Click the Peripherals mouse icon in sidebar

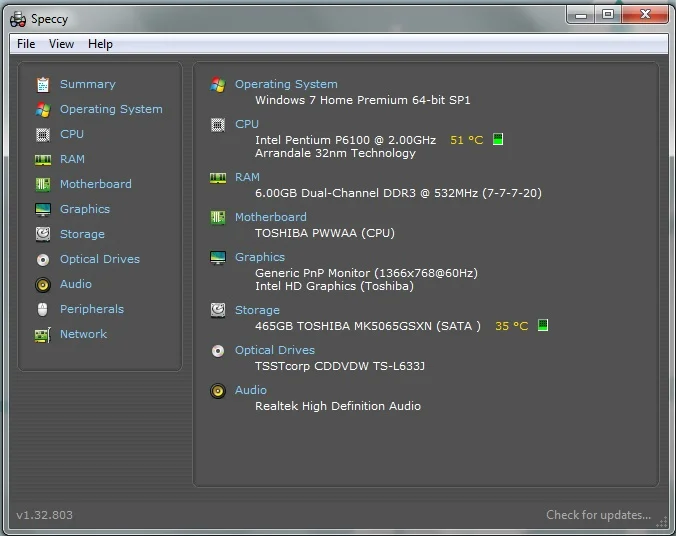coord(42,309)
